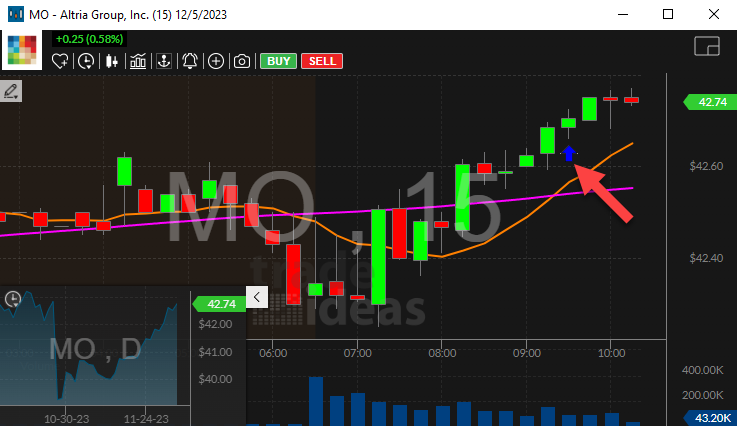The height and width of the screenshot is (426, 737).
Task: Click the 400.00K volume axis label
Action: [x=702, y=370]
